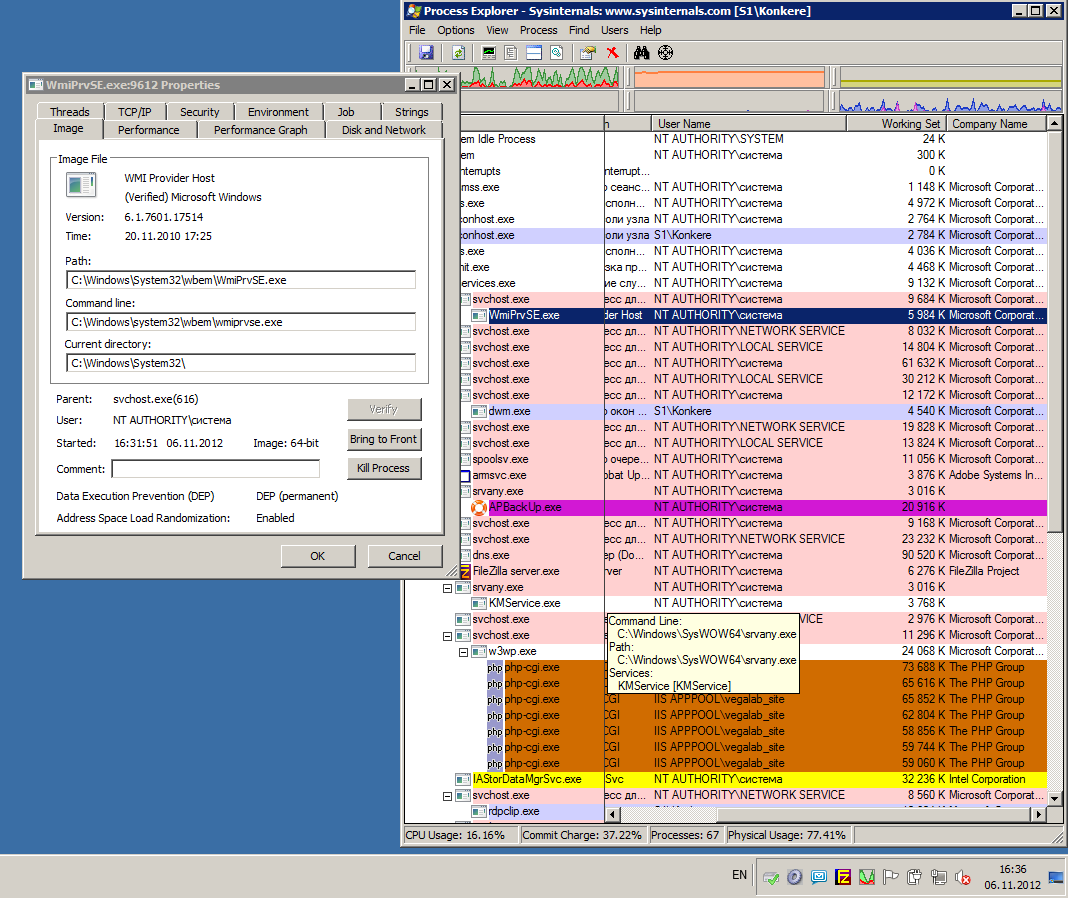Click Cancel in the Properties dialog
Screen dimensions: 1068x898
coord(405,556)
